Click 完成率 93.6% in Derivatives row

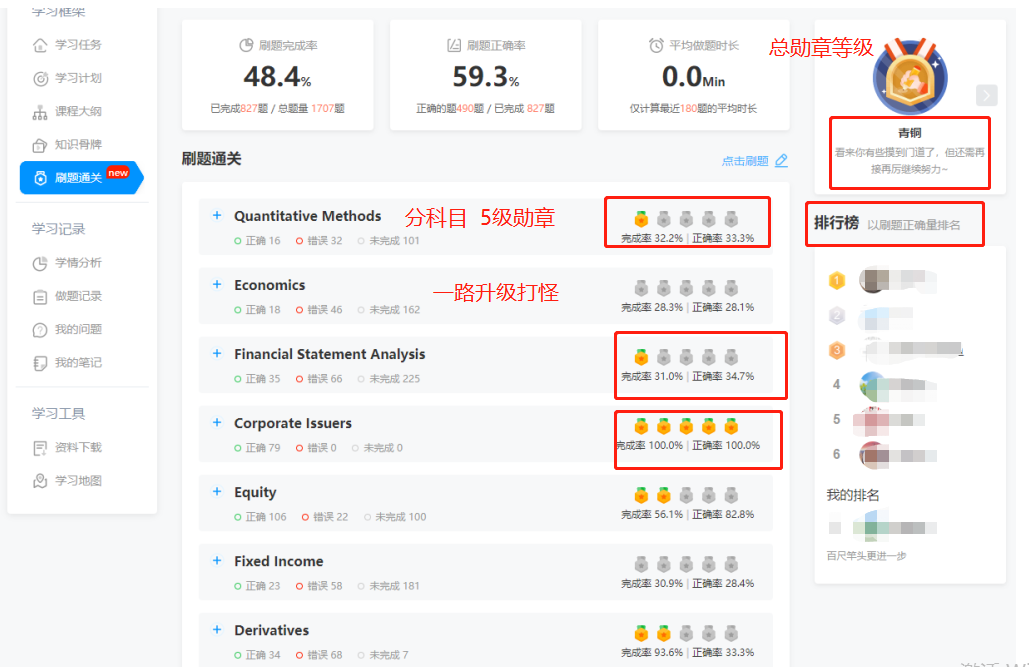click(652, 653)
